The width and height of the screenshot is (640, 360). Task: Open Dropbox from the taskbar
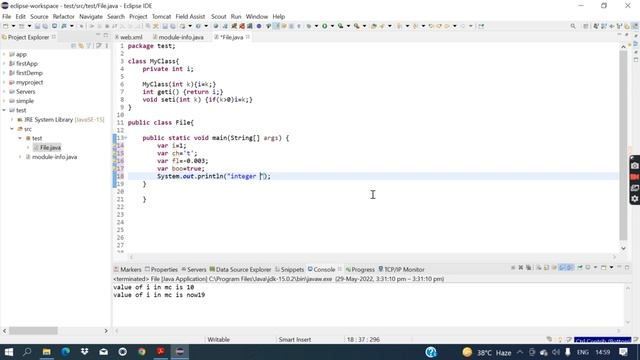click(84, 352)
